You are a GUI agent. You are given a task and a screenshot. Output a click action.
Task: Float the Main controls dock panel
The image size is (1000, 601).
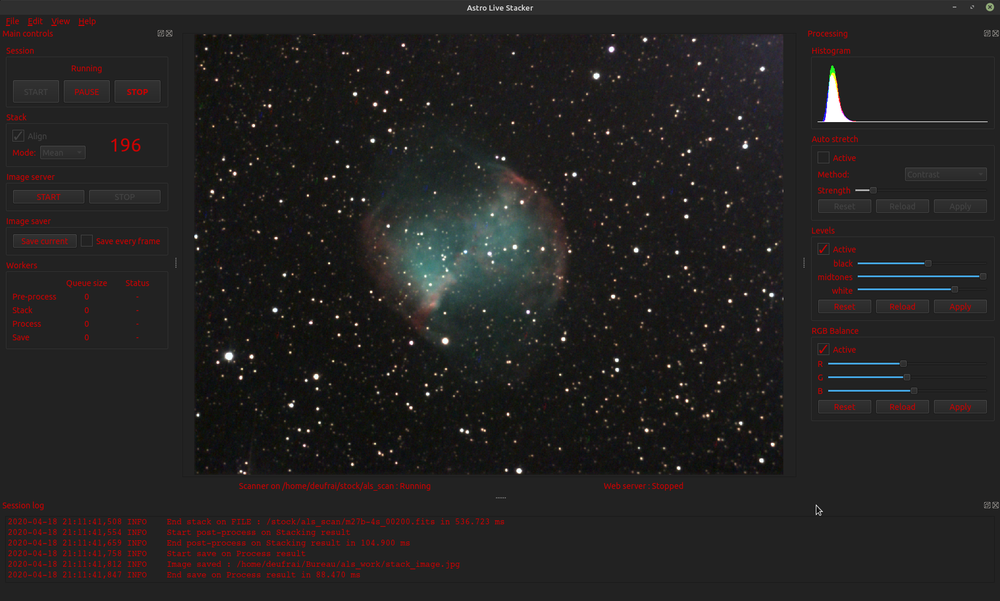161,34
